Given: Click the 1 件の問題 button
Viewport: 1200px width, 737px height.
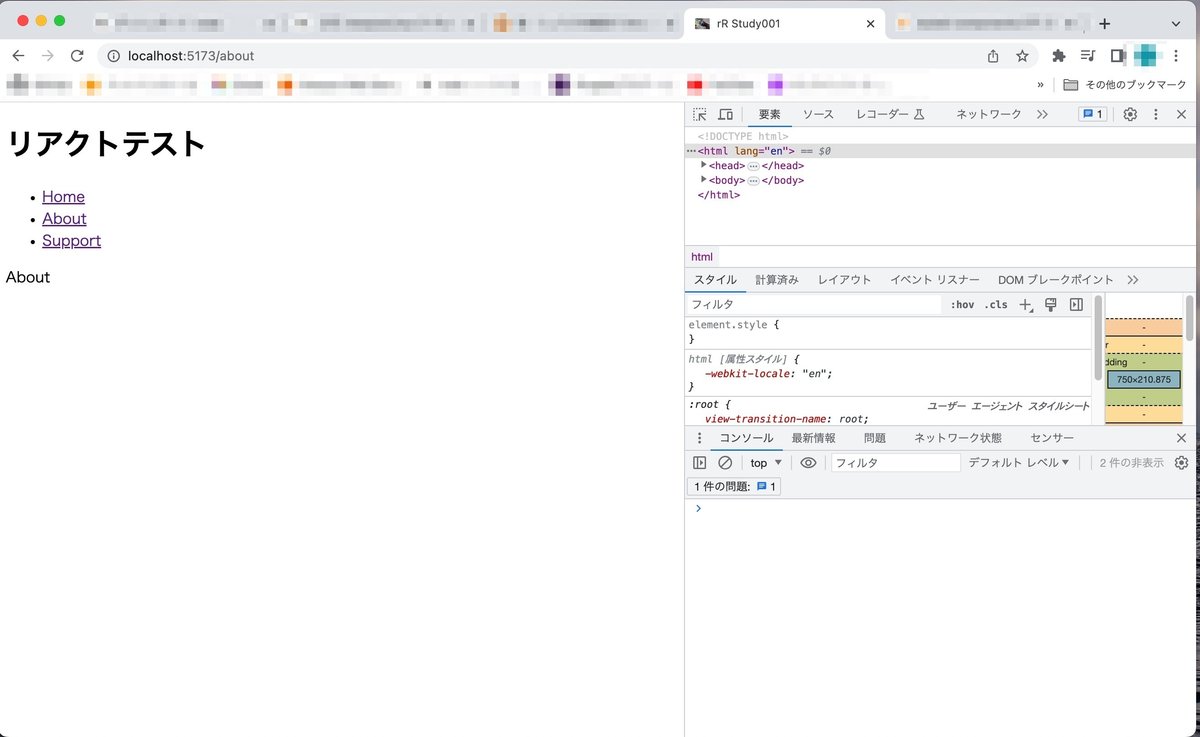Looking at the screenshot, I should (x=733, y=487).
